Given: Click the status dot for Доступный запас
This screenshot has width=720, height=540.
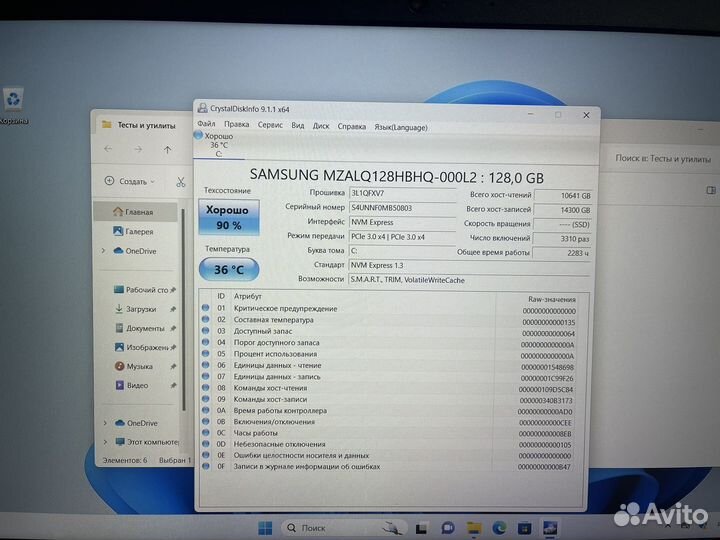Looking at the screenshot, I should click(205, 331).
